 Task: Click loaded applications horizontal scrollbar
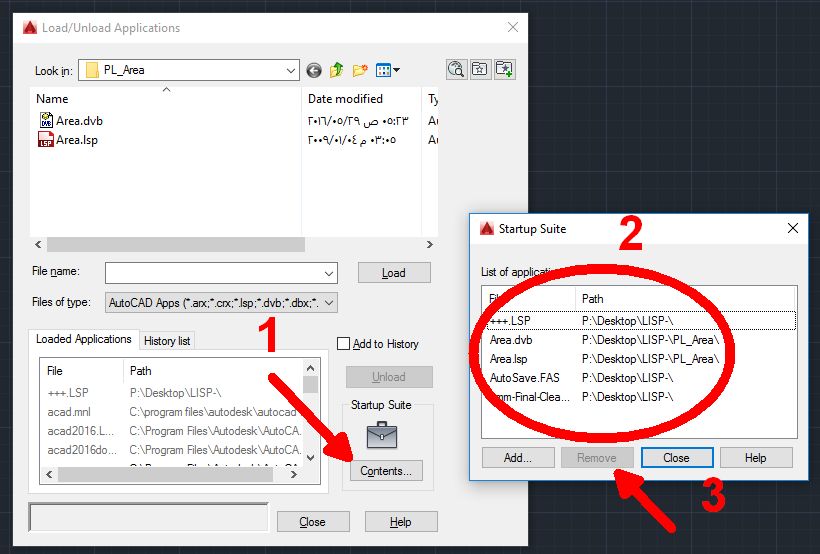point(165,474)
